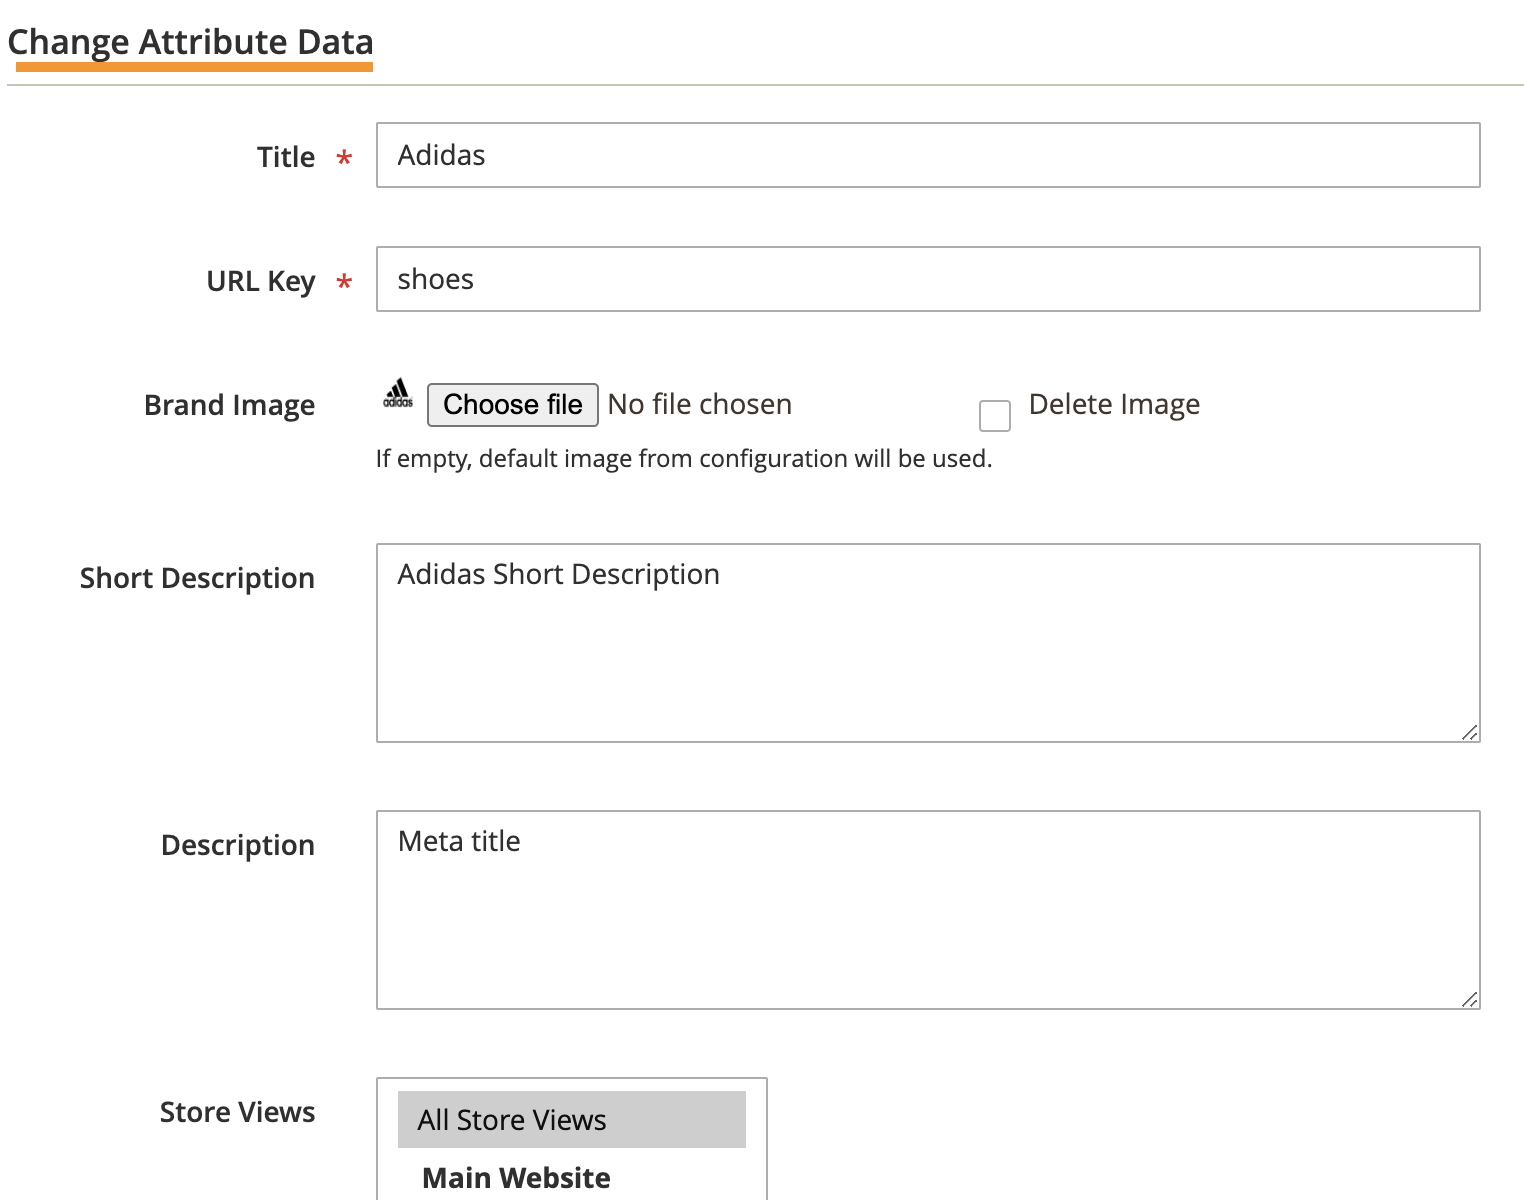1524x1200 pixels.
Task: Click the Adidas brand logo thumbnail
Action: pyautogui.click(x=398, y=394)
